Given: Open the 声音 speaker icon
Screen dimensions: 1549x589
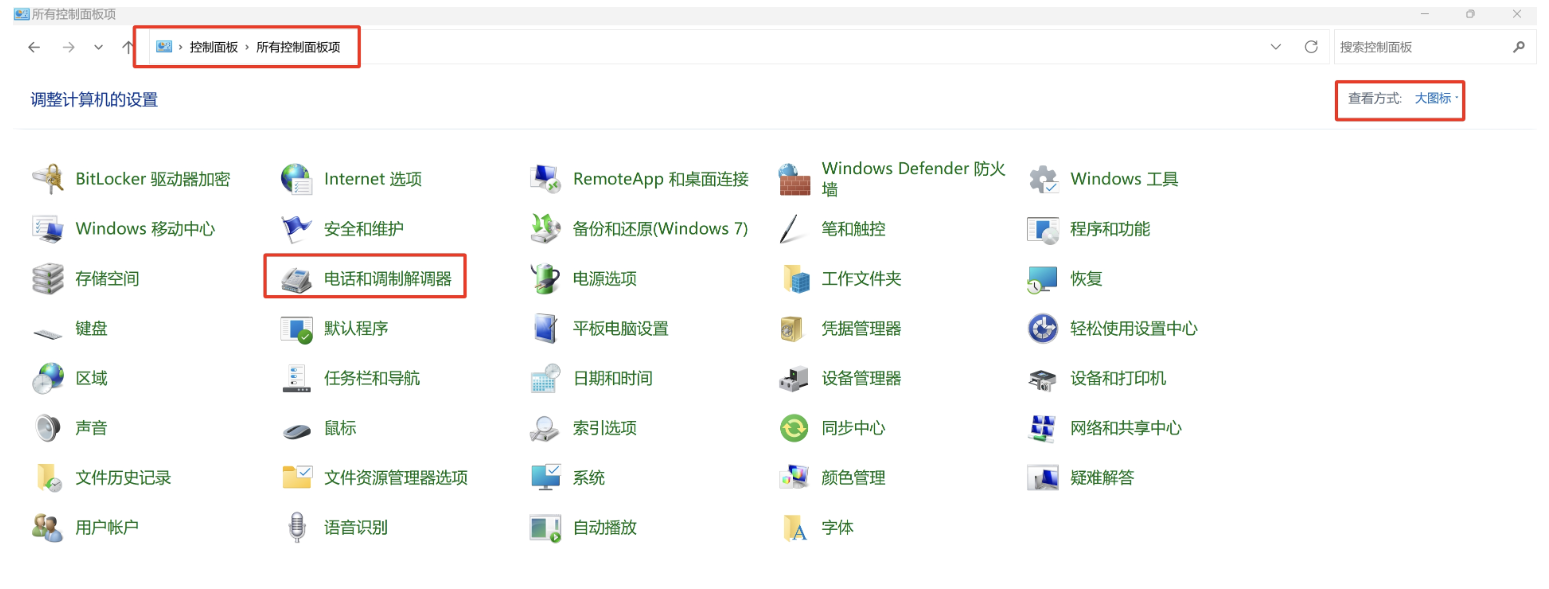Looking at the screenshot, I should pos(47,428).
